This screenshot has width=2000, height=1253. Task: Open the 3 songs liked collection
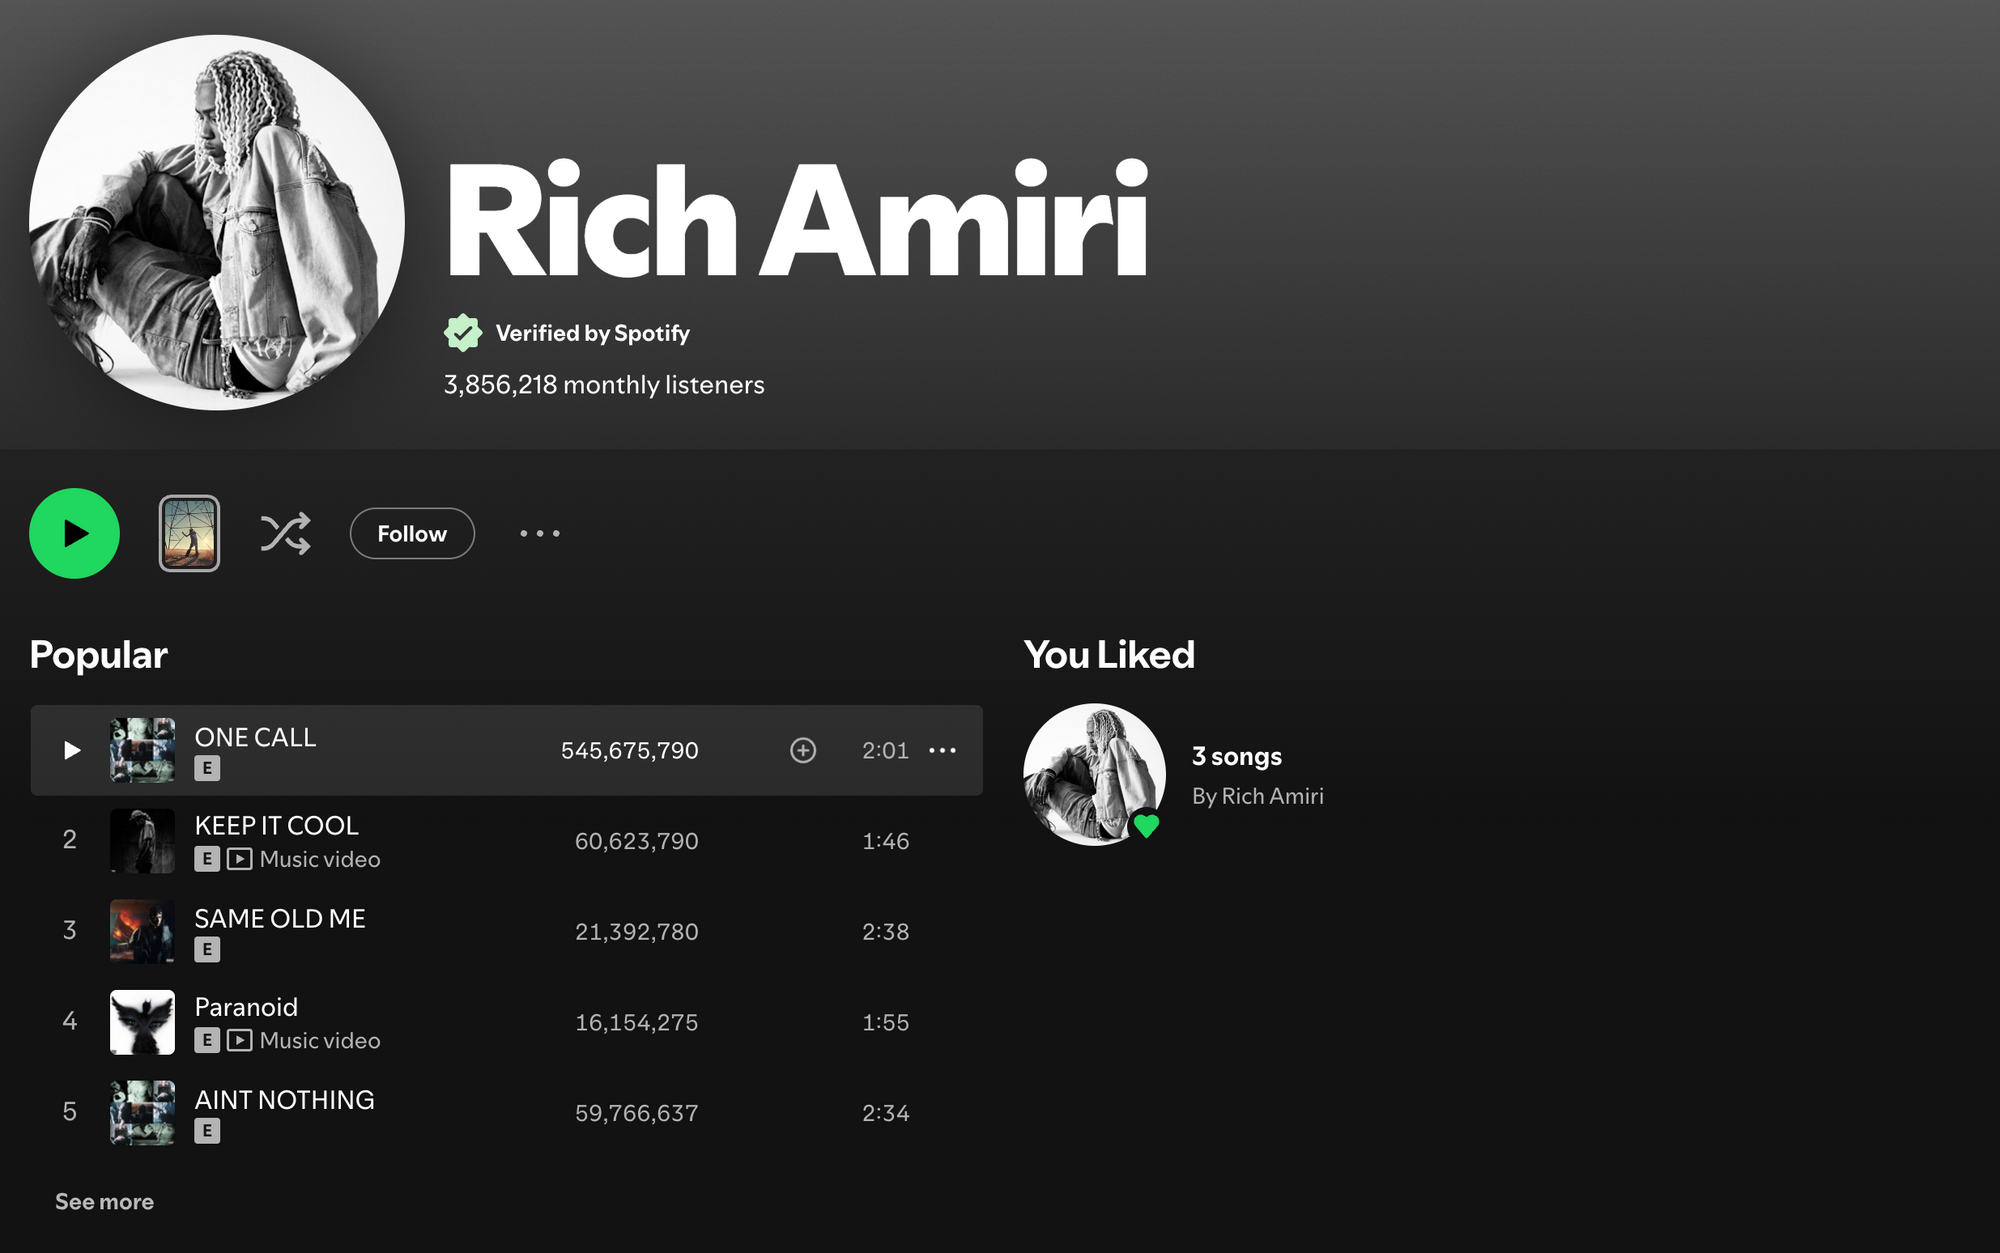click(1237, 756)
